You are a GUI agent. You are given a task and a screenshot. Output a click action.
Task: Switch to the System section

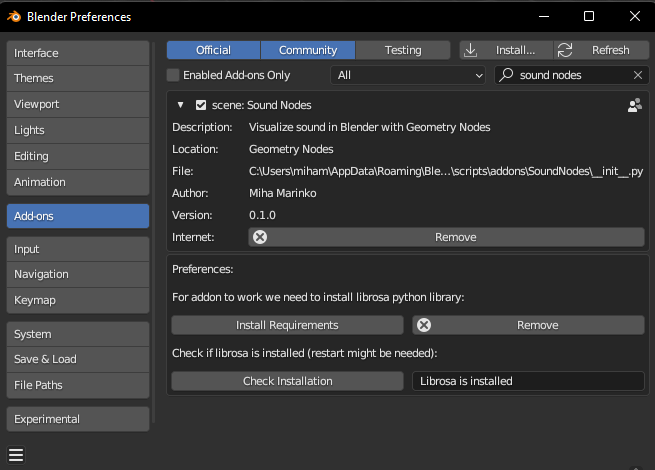78,334
